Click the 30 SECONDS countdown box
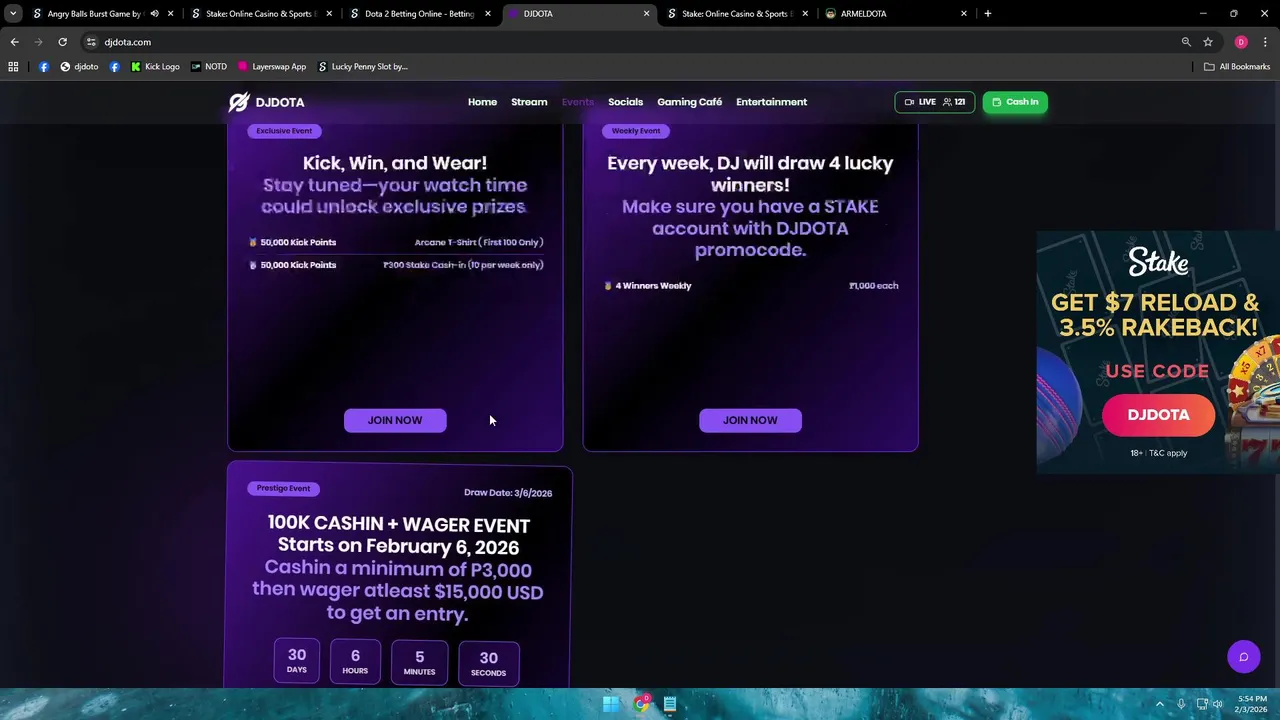Viewport: 1280px width, 720px height. tap(488, 663)
